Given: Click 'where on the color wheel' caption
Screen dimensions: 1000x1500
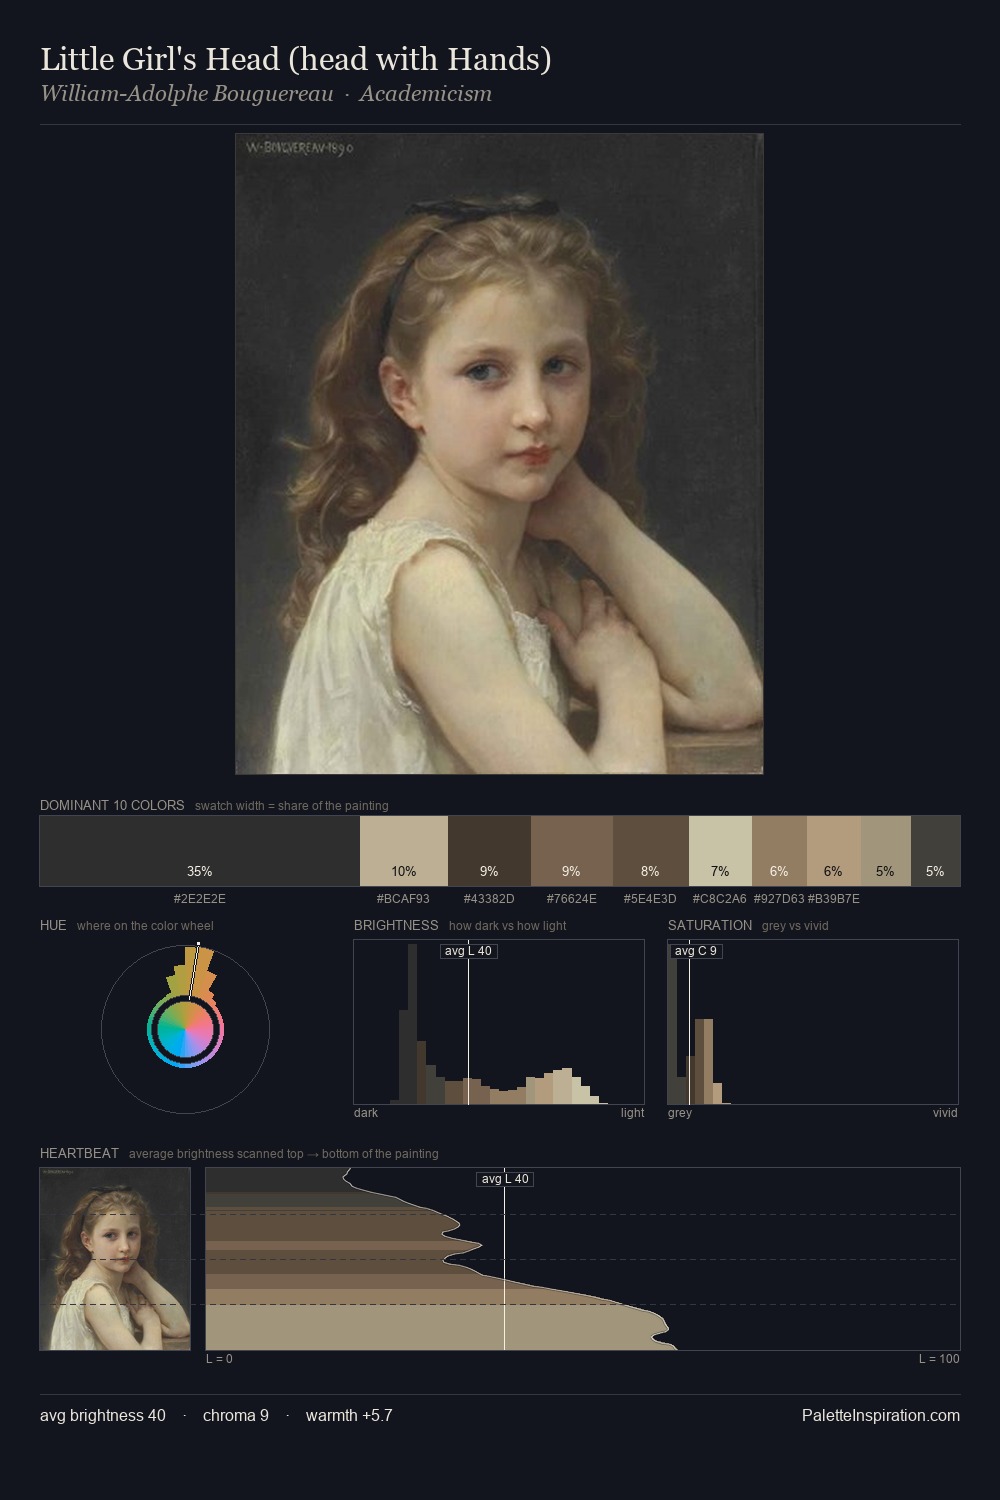Looking at the screenshot, I should point(145,926).
